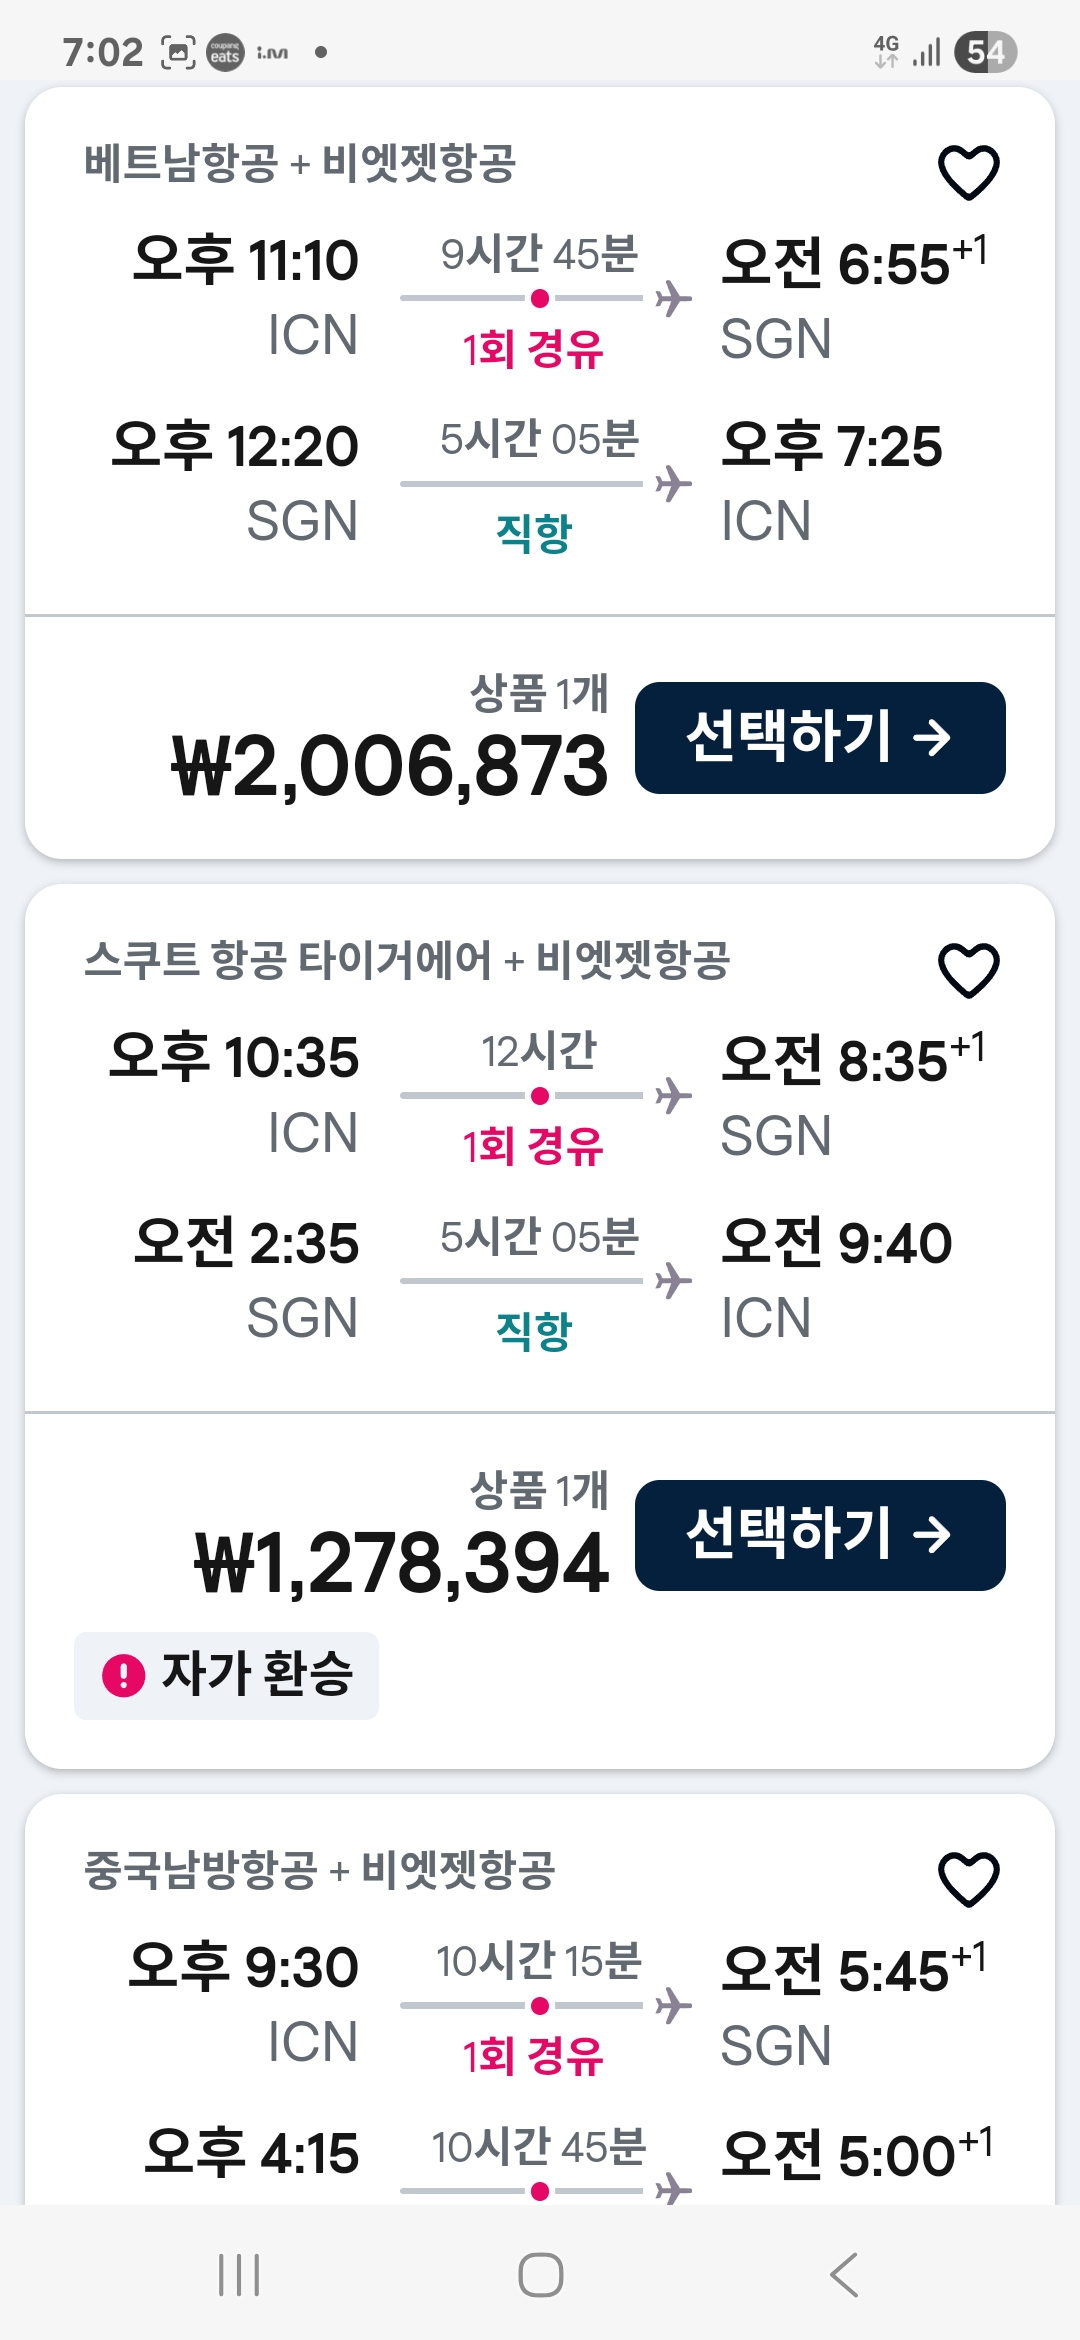
Task: Open the recent apps navigation button
Action: pos(239,2275)
